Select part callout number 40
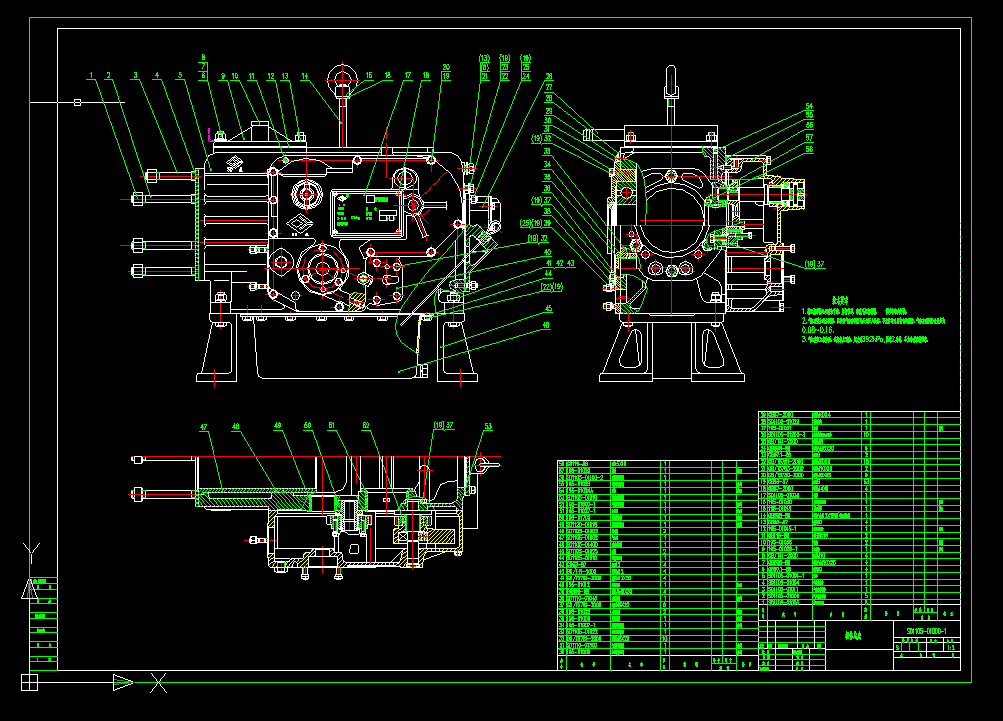 (548, 253)
